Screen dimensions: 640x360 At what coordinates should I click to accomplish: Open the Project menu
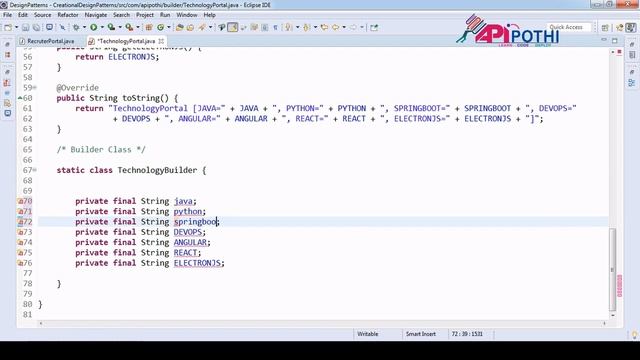click(145, 15)
